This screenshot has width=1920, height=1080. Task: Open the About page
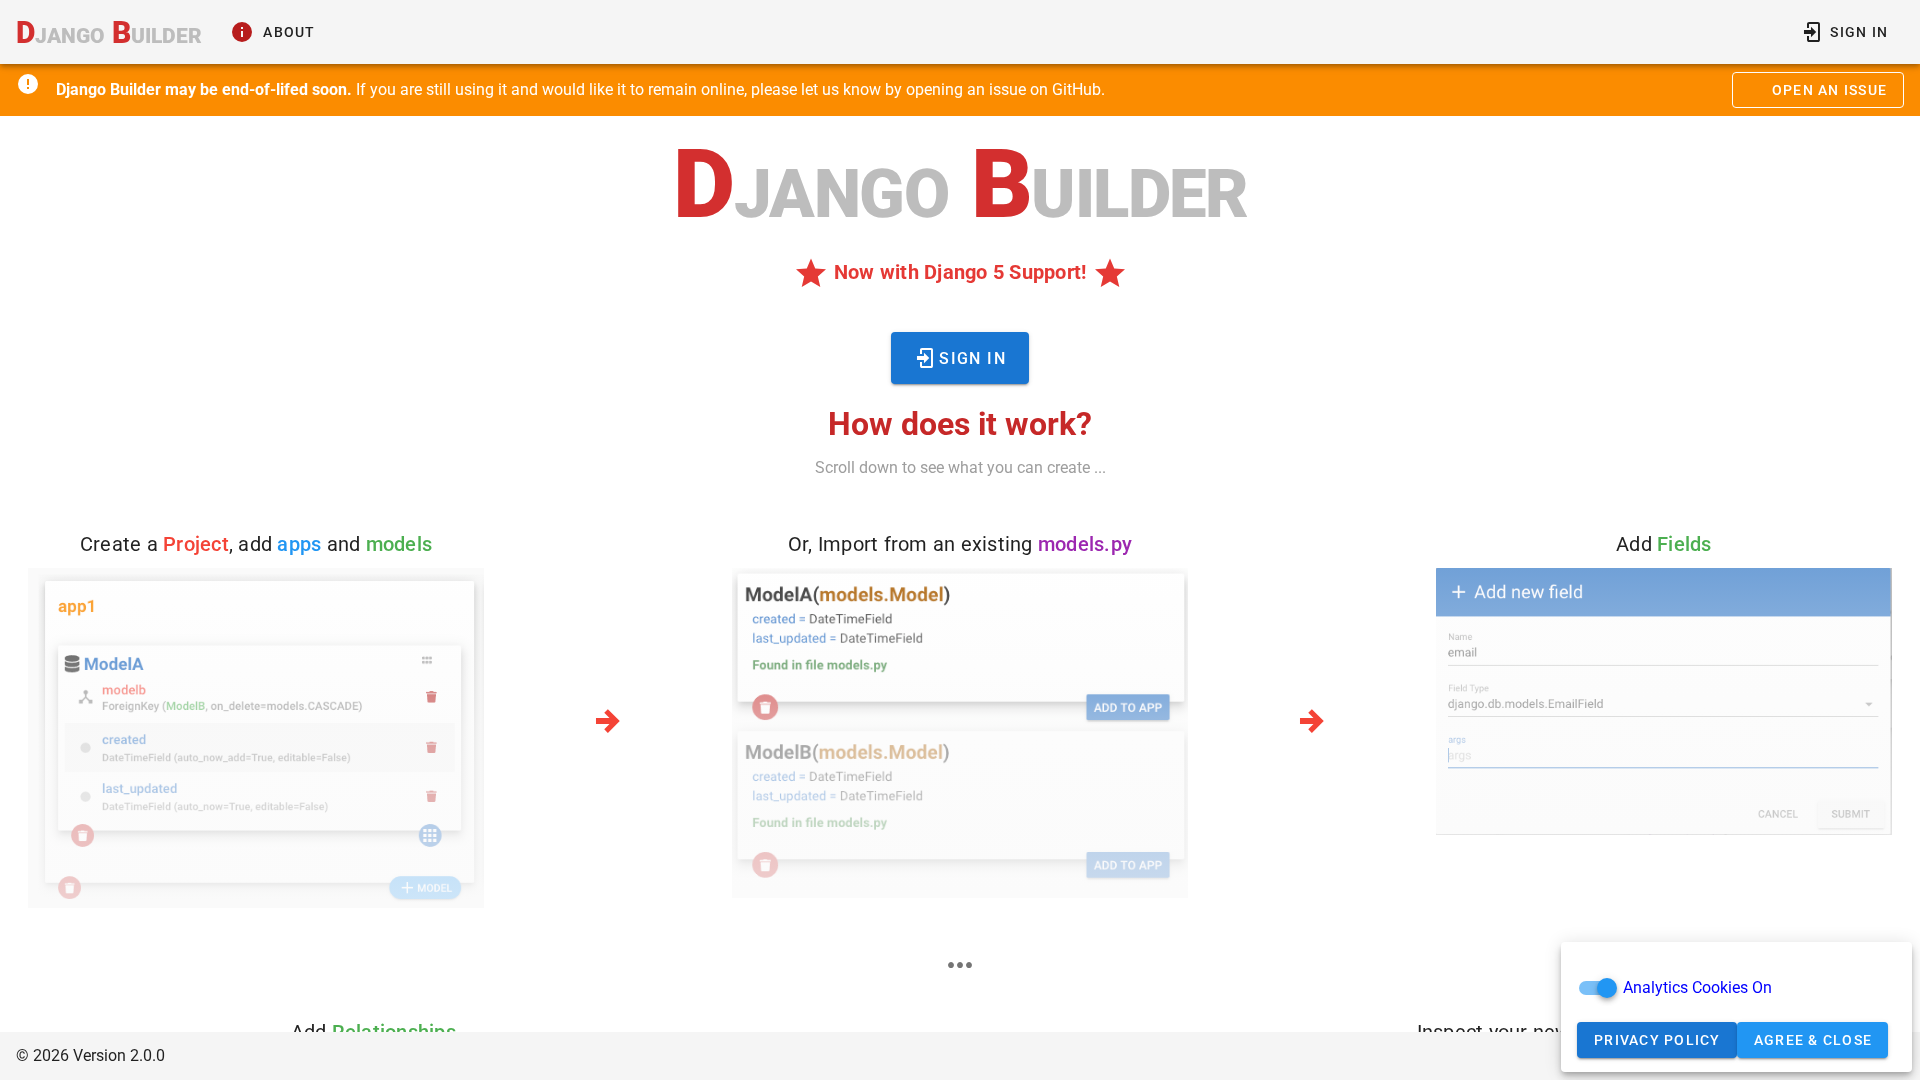[273, 32]
